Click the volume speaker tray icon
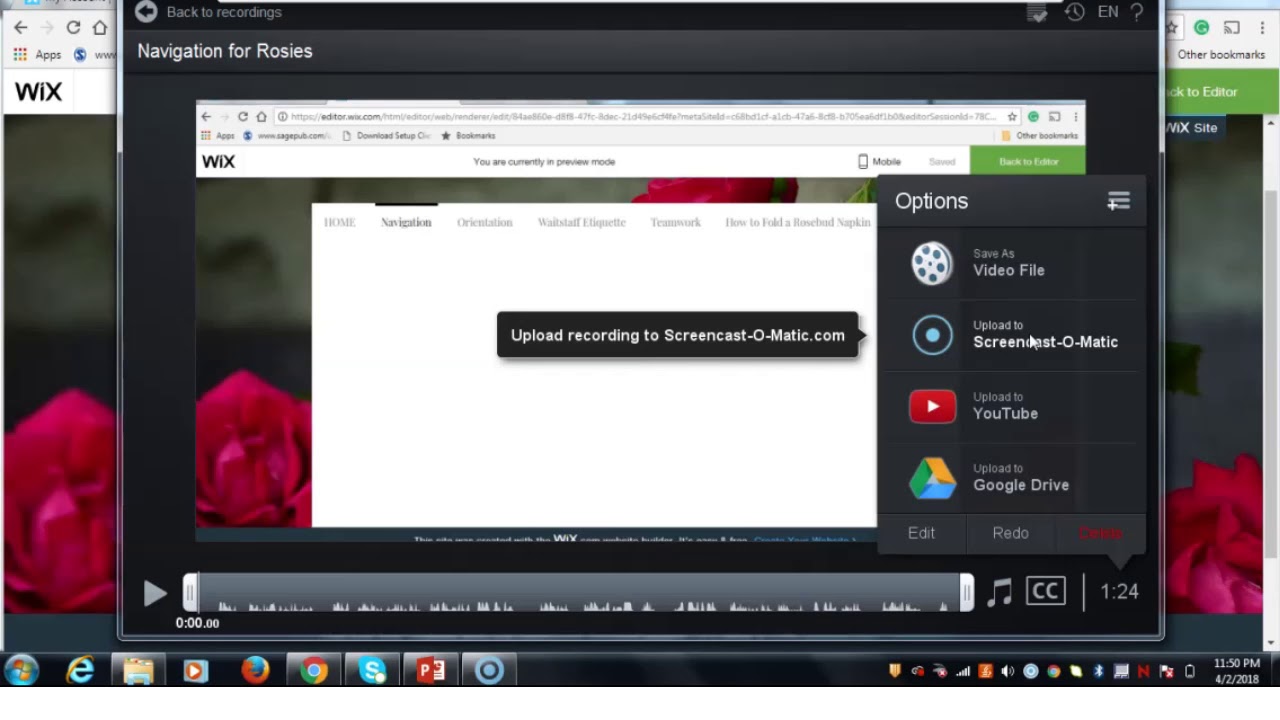The width and height of the screenshot is (1280, 720). tap(1008, 672)
